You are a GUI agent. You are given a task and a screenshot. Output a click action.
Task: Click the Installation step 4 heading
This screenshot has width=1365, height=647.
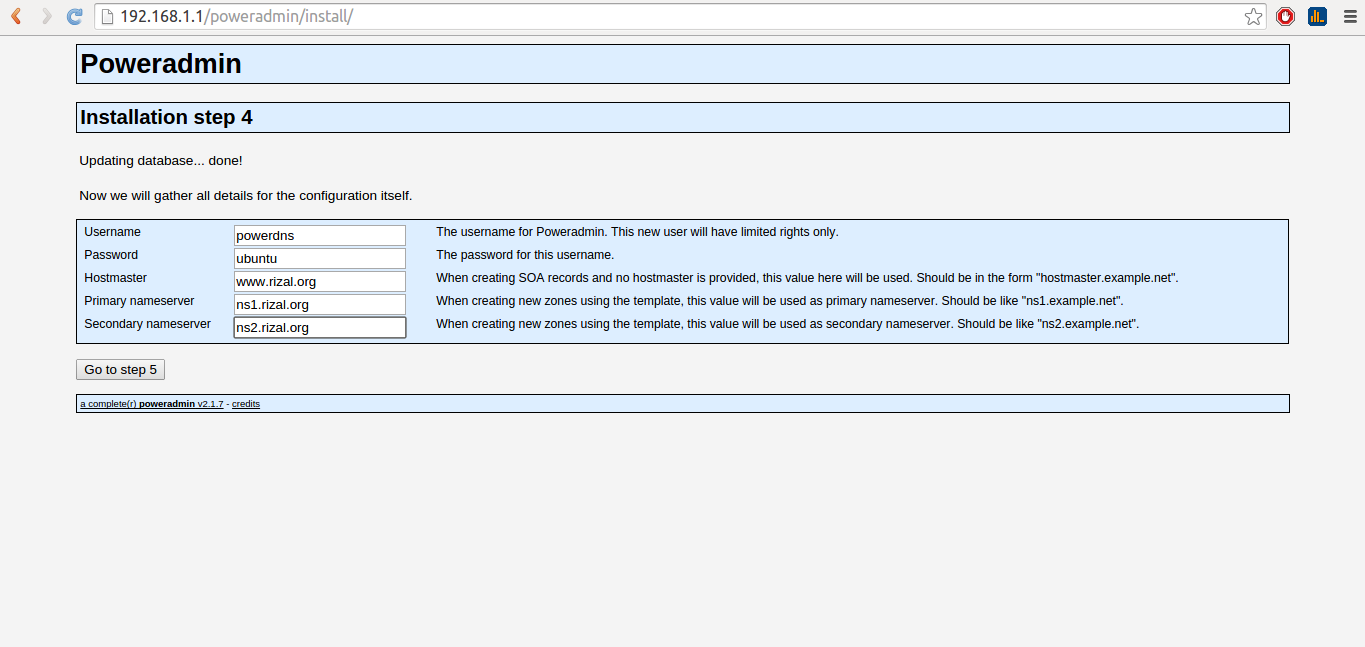tap(166, 118)
